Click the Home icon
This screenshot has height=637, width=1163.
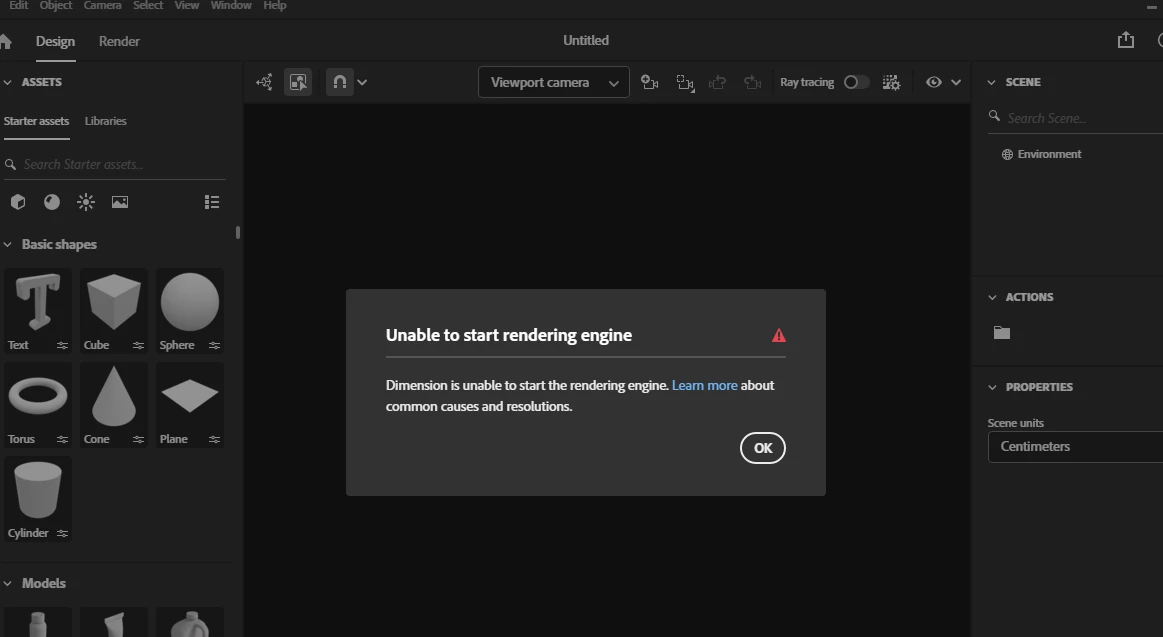point(5,42)
